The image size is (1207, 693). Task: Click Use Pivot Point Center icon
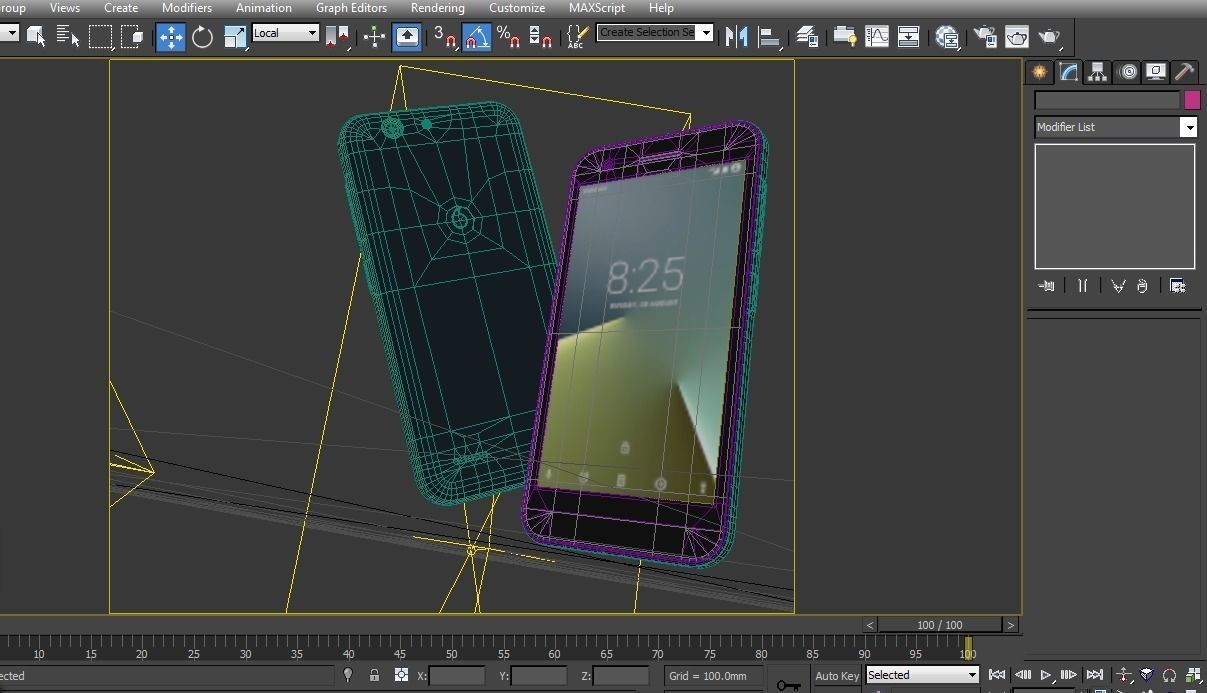337,37
